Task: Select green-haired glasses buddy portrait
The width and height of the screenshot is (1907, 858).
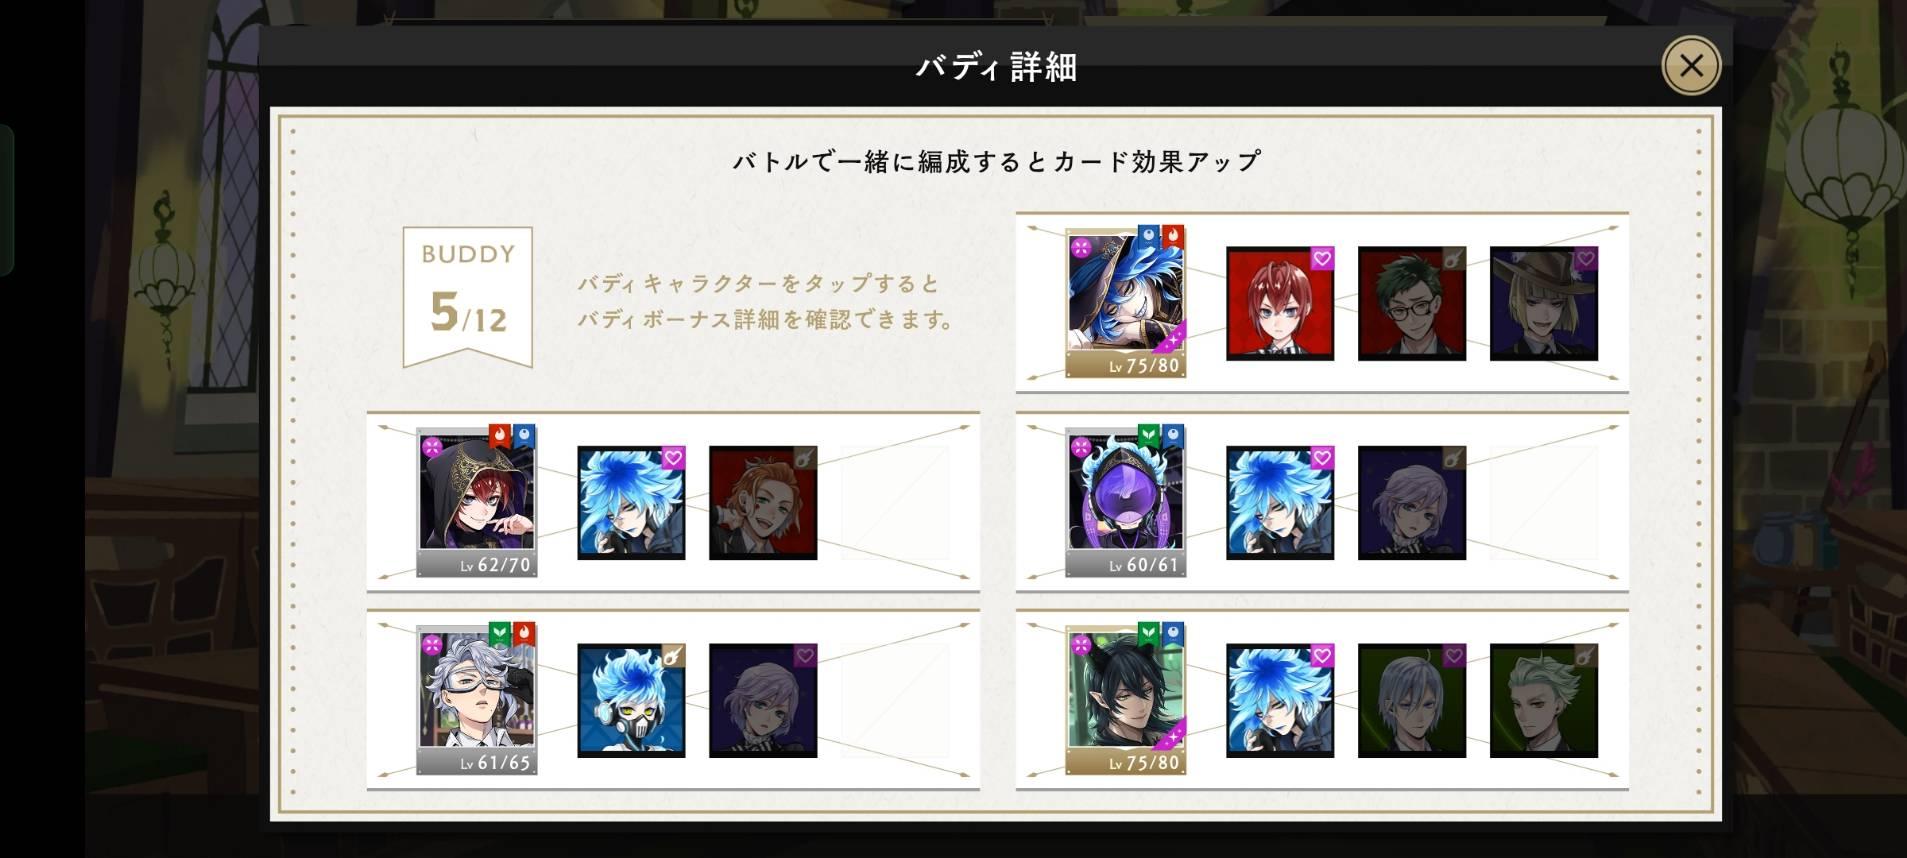Action: coord(1412,304)
